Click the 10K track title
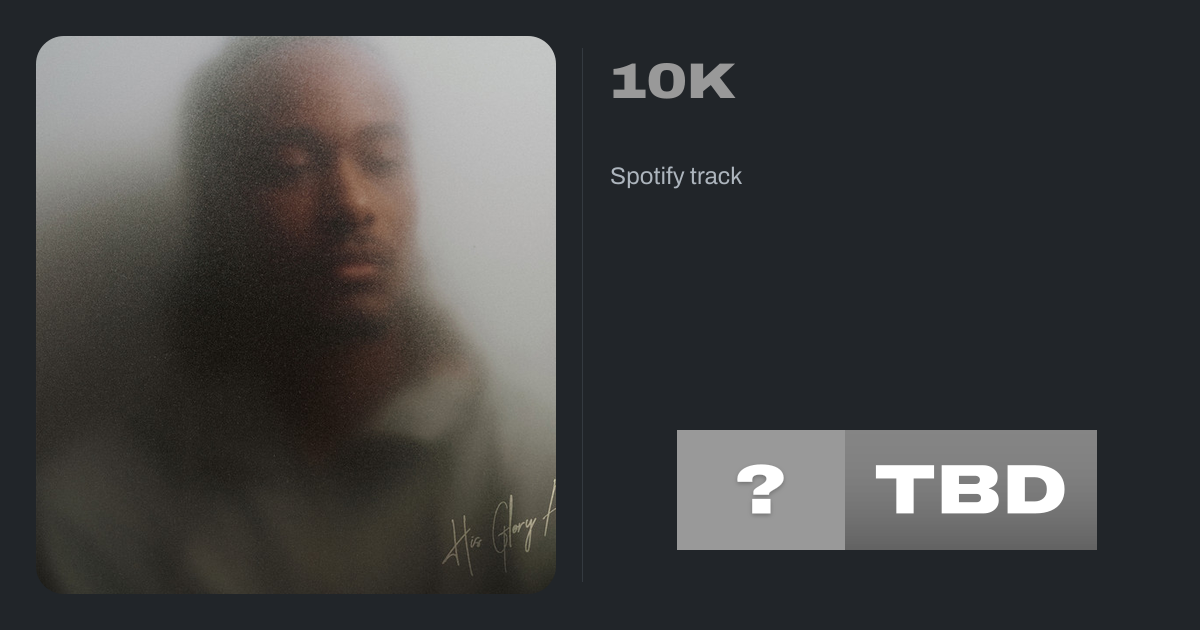This screenshot has width=1200, height=630. click(673, 81)
